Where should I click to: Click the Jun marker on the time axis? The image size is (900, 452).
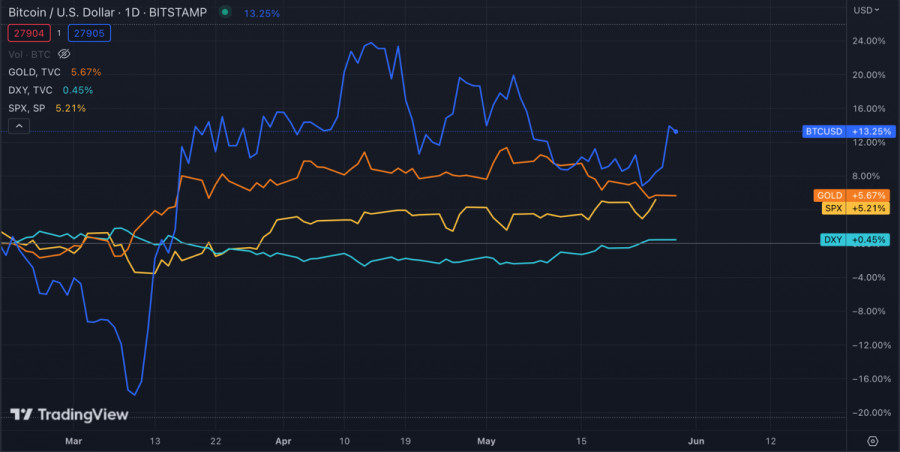[x=698, y=440]
